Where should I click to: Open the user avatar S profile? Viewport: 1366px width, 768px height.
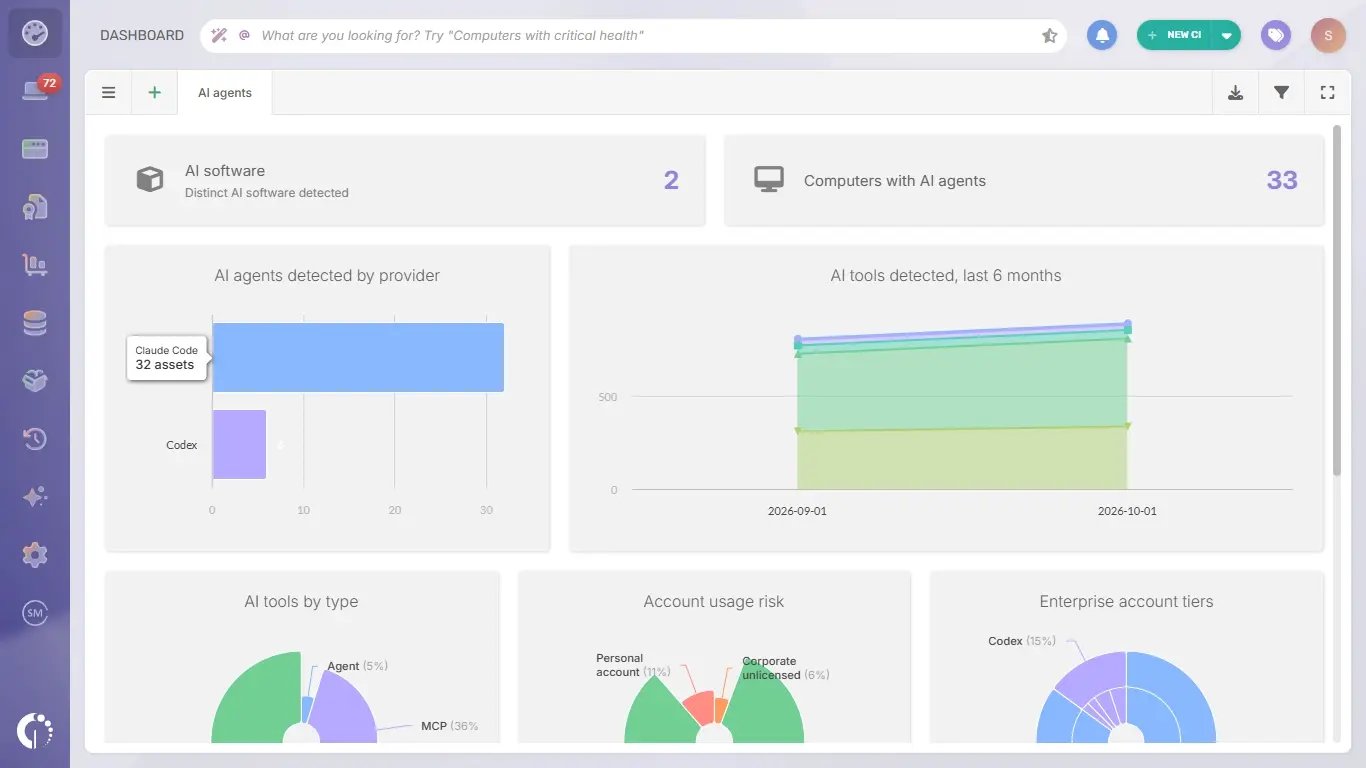pyautogui.click(x=1328, y=35)
